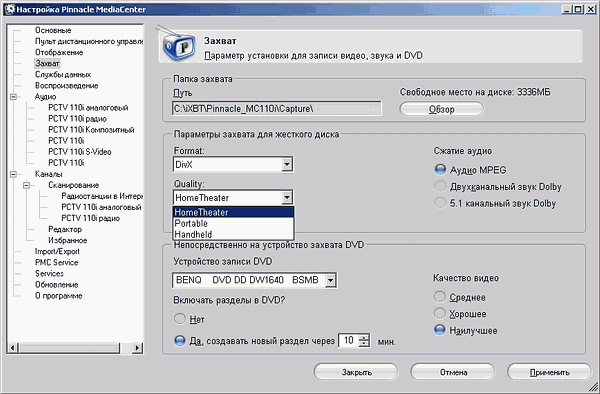600x394 pixels.
Task: Select Аудио tree label
Action: pyautogui.click(x=45, y=97)
